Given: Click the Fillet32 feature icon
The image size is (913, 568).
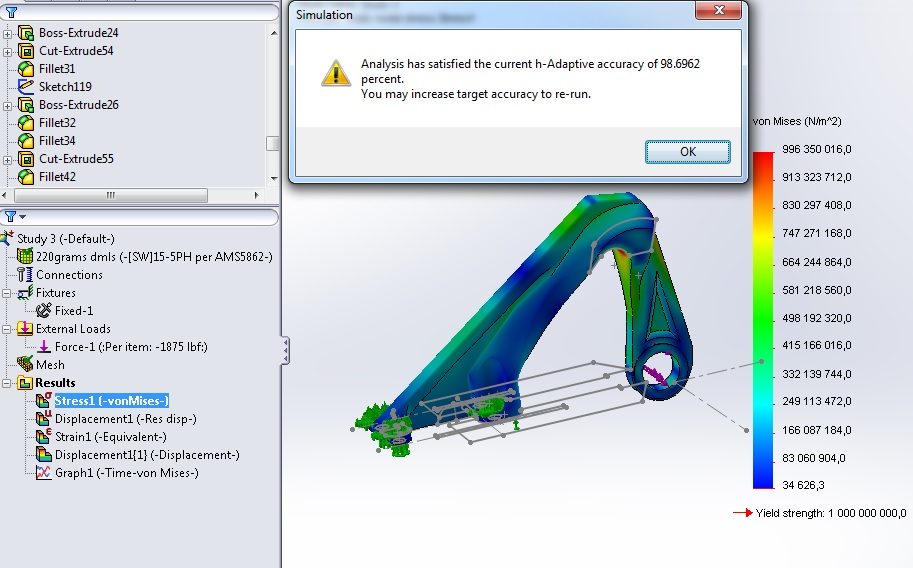Looking at the screenshot, I should point(26,123).
